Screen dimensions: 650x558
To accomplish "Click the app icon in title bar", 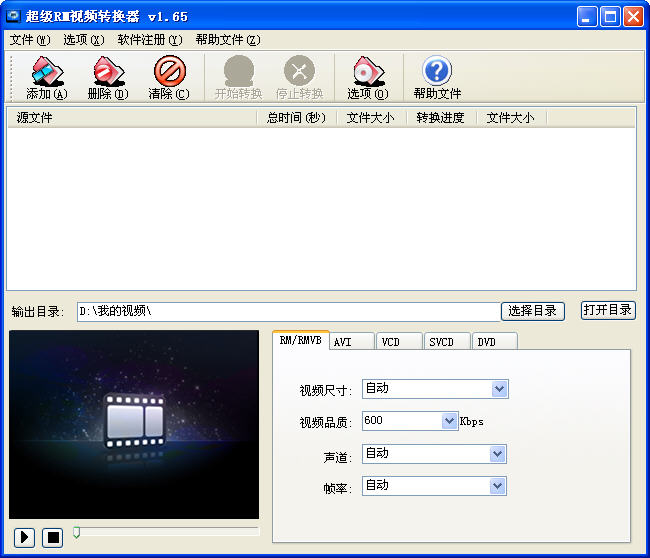I will pyautogui.click(x=13, y=16).
